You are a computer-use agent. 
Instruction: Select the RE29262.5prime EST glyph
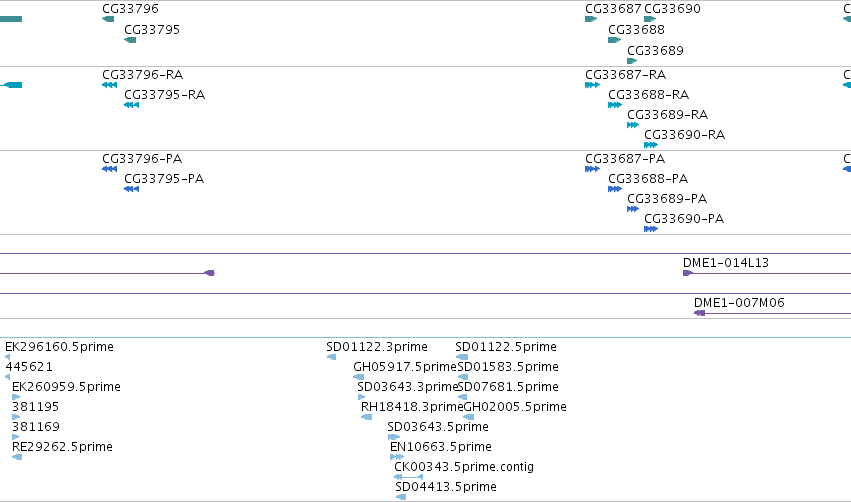17,457
